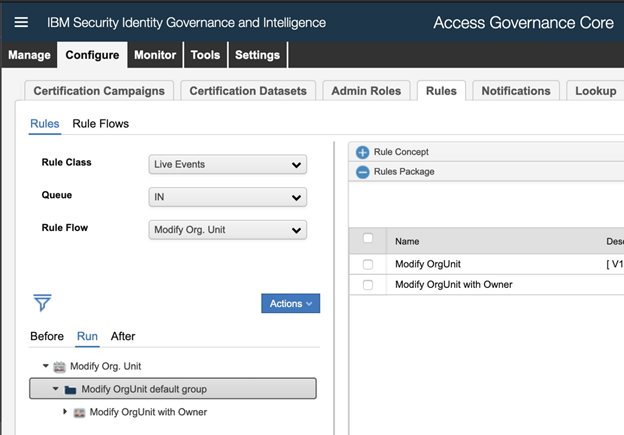This screenshot has height=435, width=624.
Task: Expand Rule Concept with plus icon
Action: (x=362, y=152)
